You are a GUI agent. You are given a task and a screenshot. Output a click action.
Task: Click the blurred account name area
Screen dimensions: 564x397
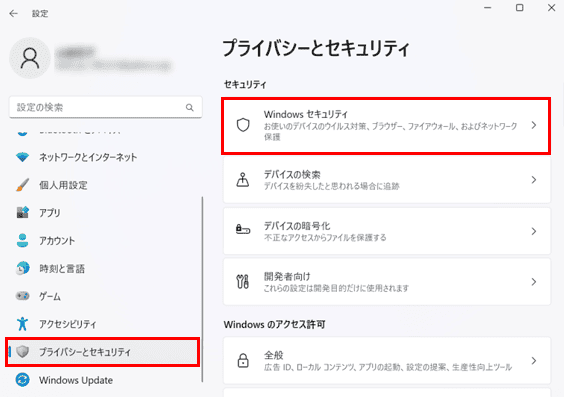[x=114, y=58]
